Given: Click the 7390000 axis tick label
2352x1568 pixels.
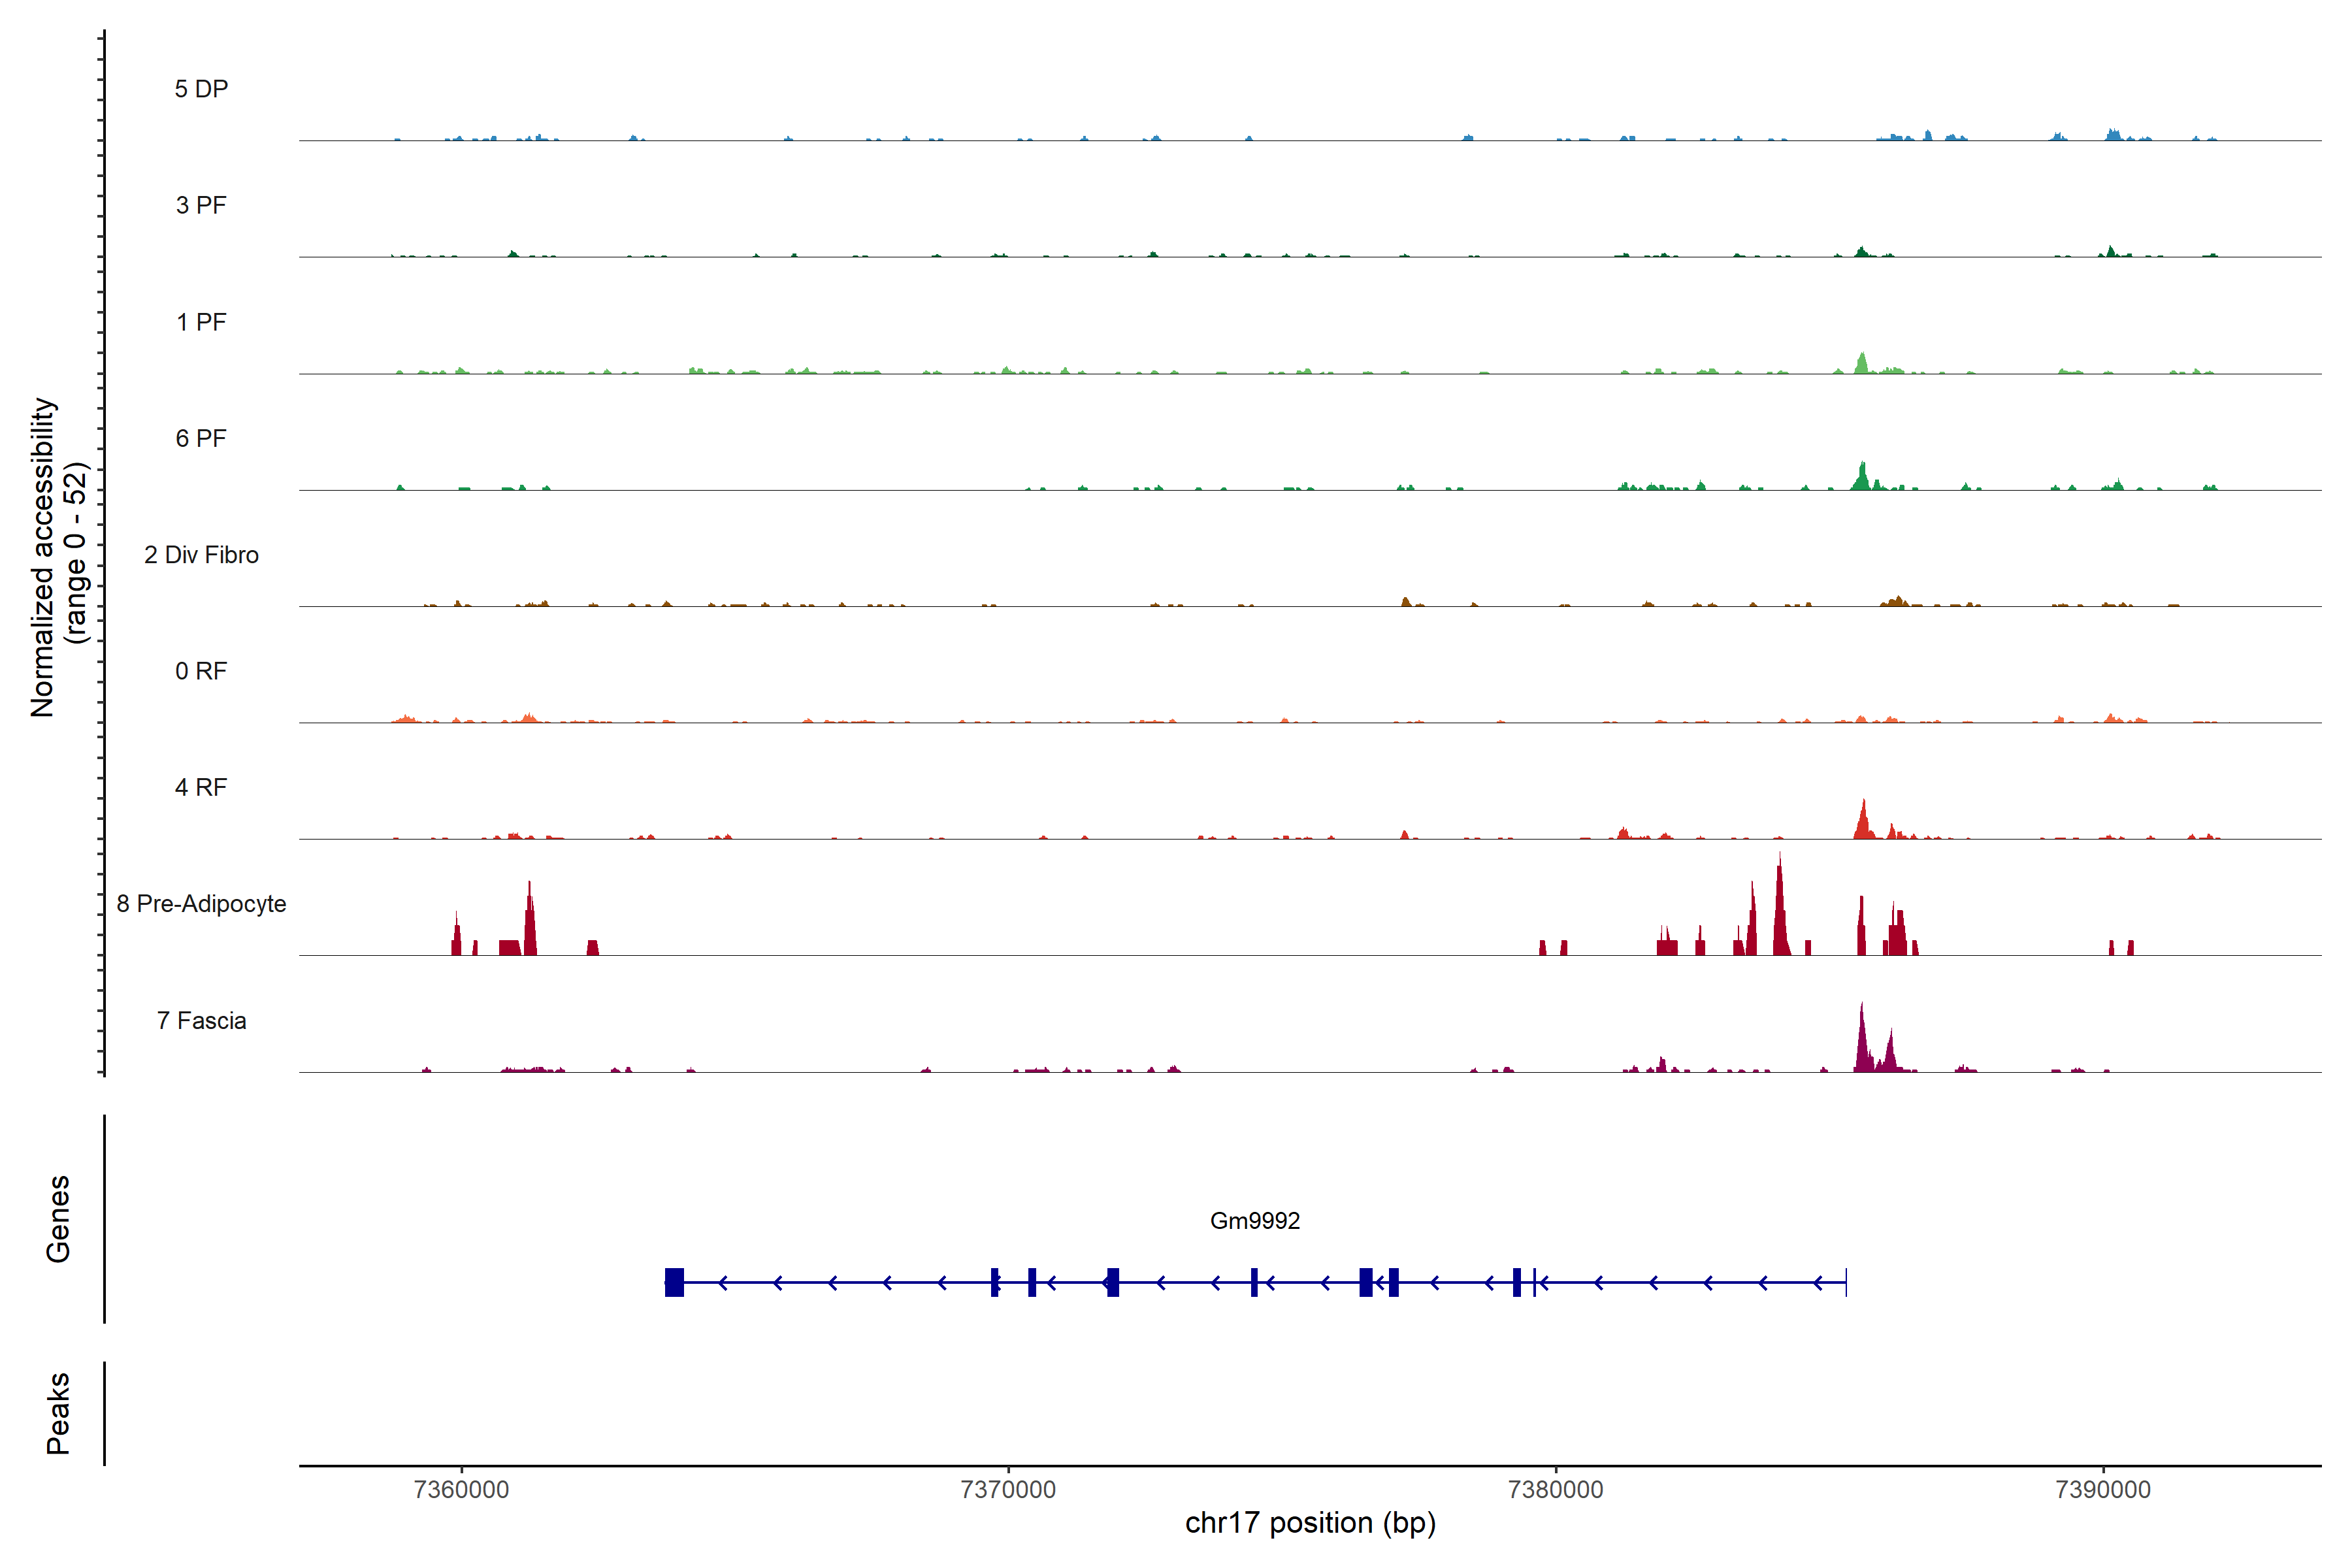Looking at the screenshot, I should click(x=2103, y=1489).
